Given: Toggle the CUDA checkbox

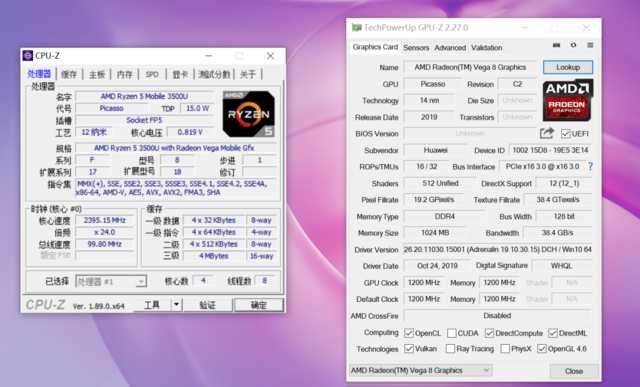Looking at the screenshot, I should click(451, 333).
